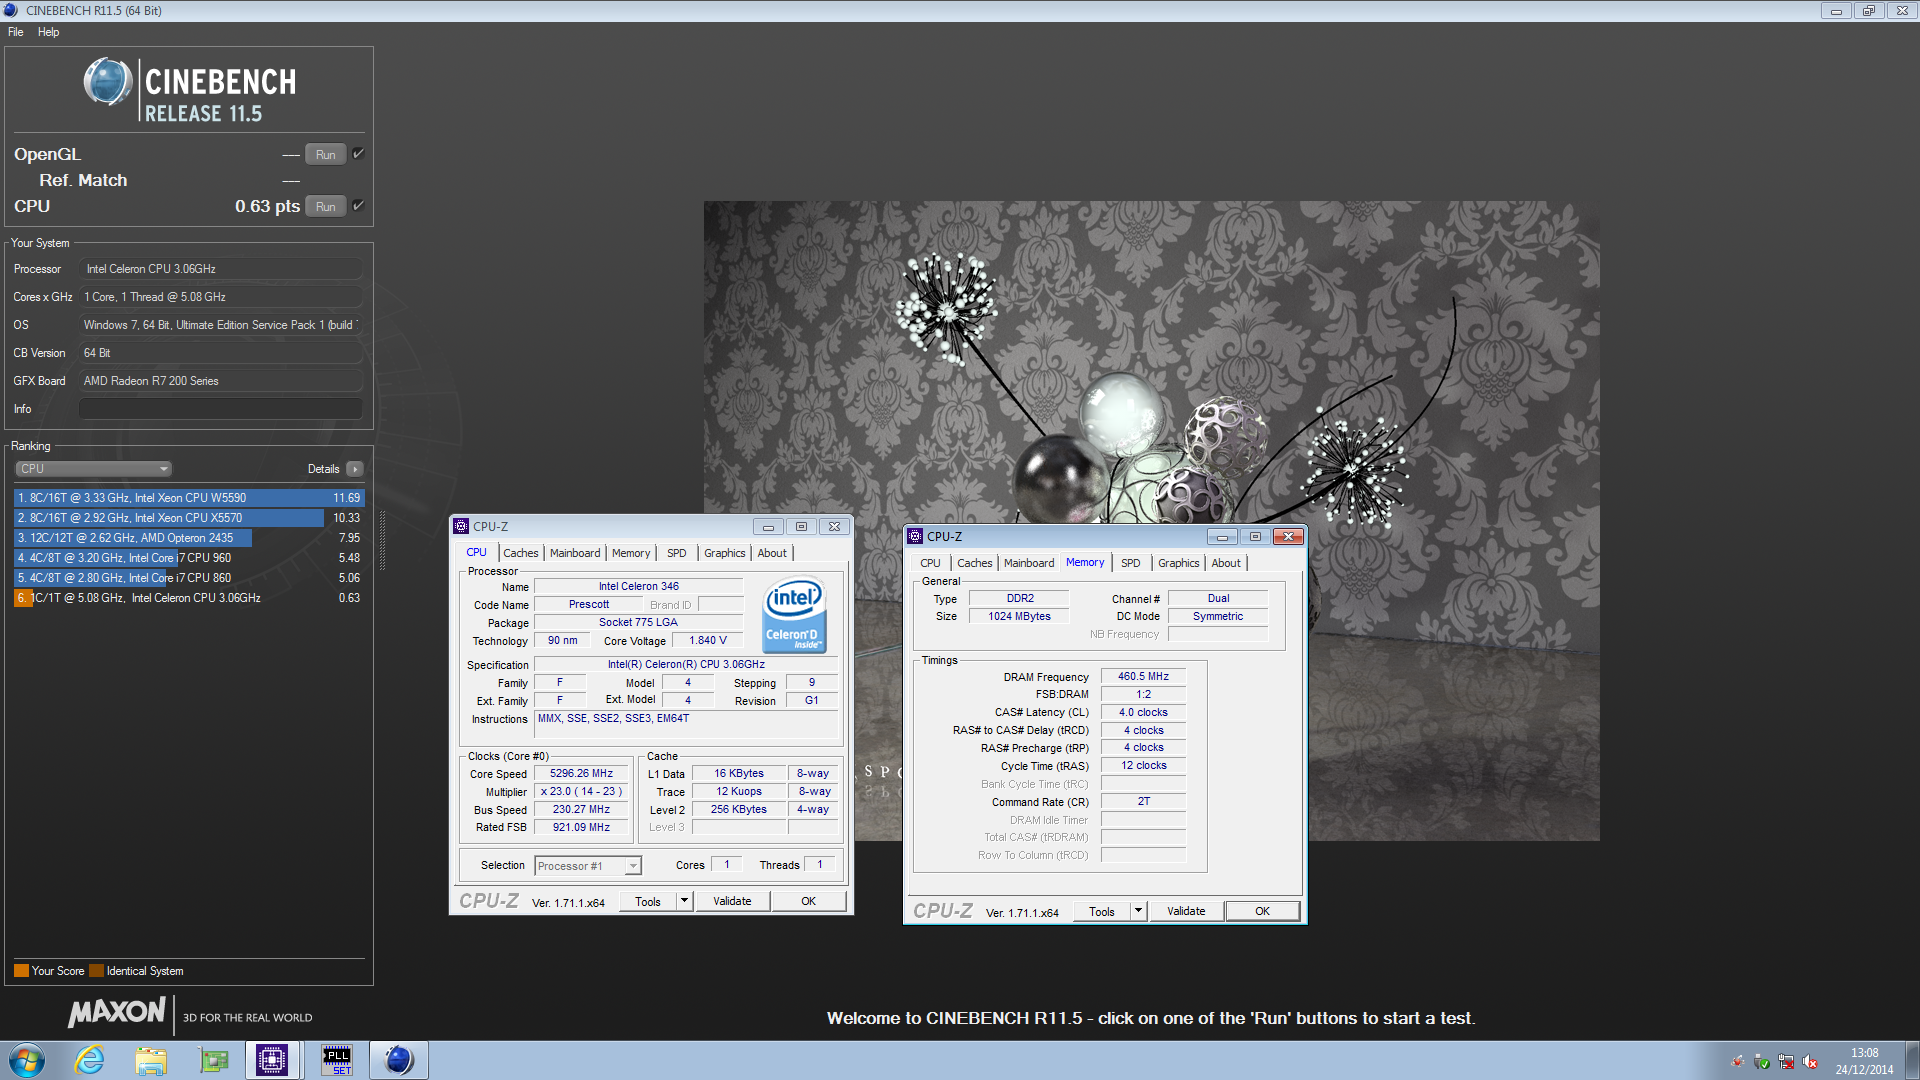Click the left CPU-Z window title icon
Screen dimensions: 1920x1080
pyautogui.click(x=461, y=526)
